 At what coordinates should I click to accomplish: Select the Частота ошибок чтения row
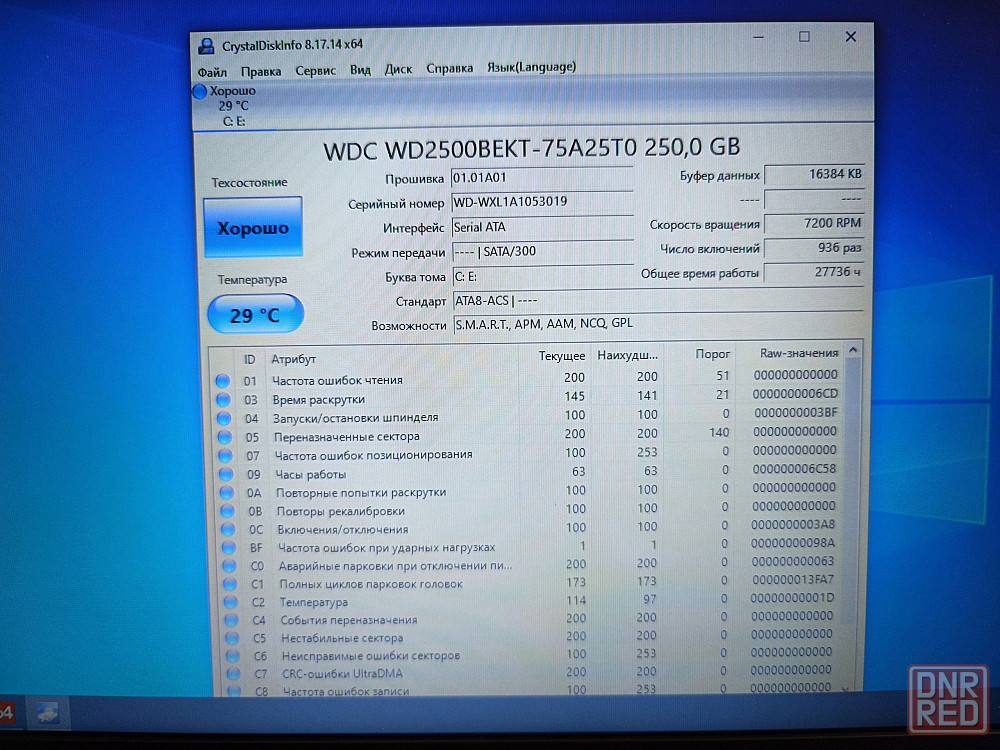pyautogui.click(x=527, y=378)
